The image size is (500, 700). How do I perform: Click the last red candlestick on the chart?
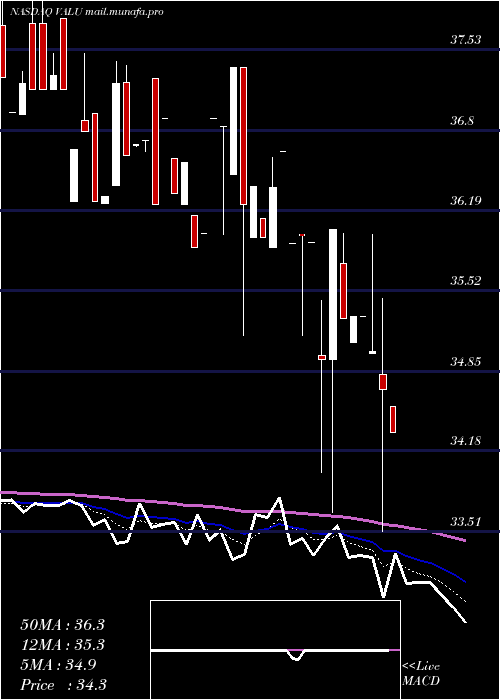(x=393, y=419)
